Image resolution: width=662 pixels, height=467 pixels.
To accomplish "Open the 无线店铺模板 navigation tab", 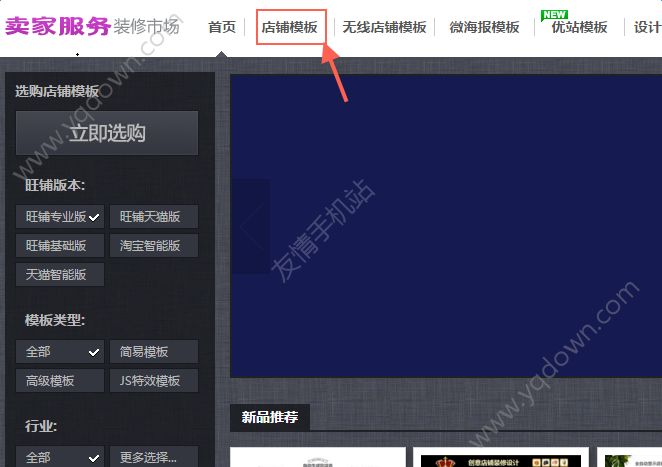I will point(384,27).
